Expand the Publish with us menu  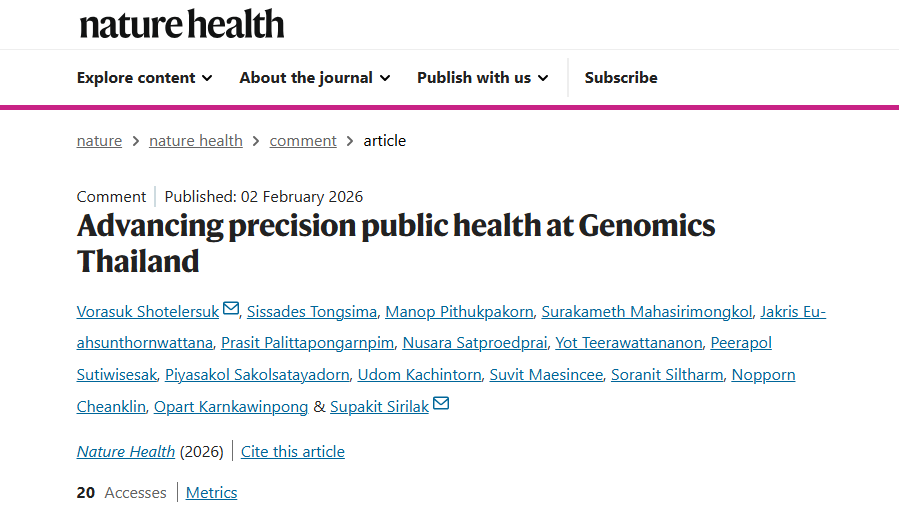482,78
